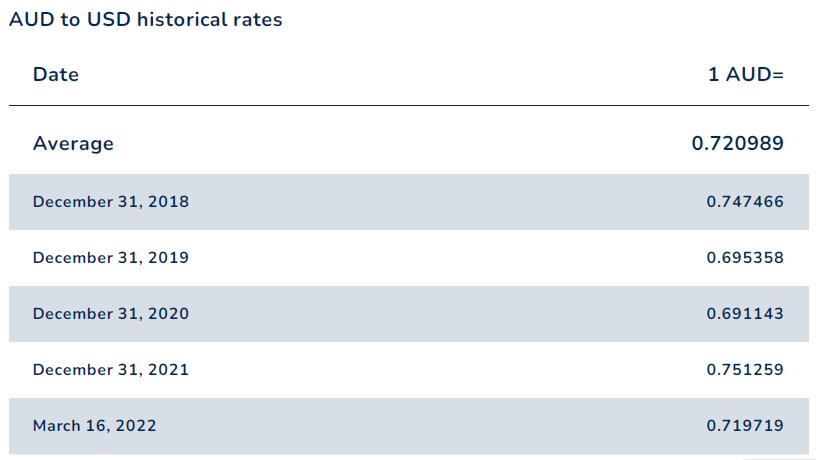Select the Date column header

56,74
